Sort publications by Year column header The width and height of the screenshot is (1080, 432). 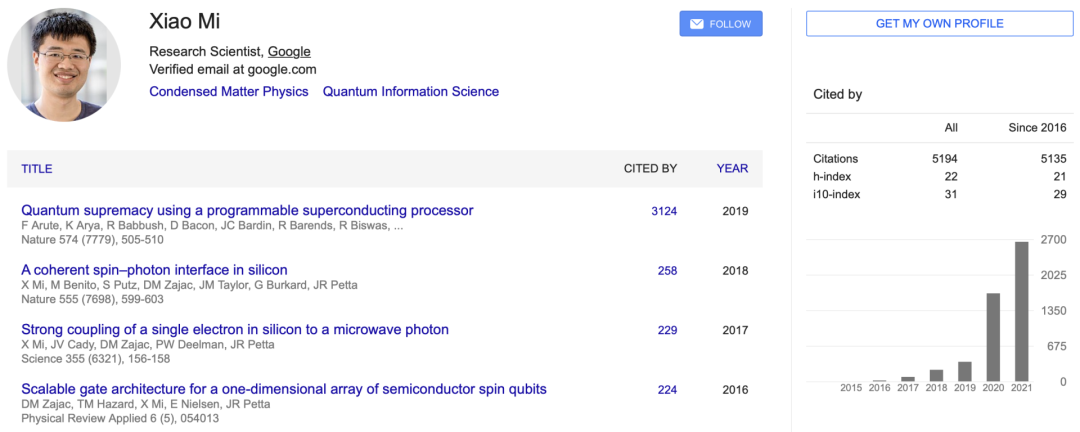click(x=732, y=169)
